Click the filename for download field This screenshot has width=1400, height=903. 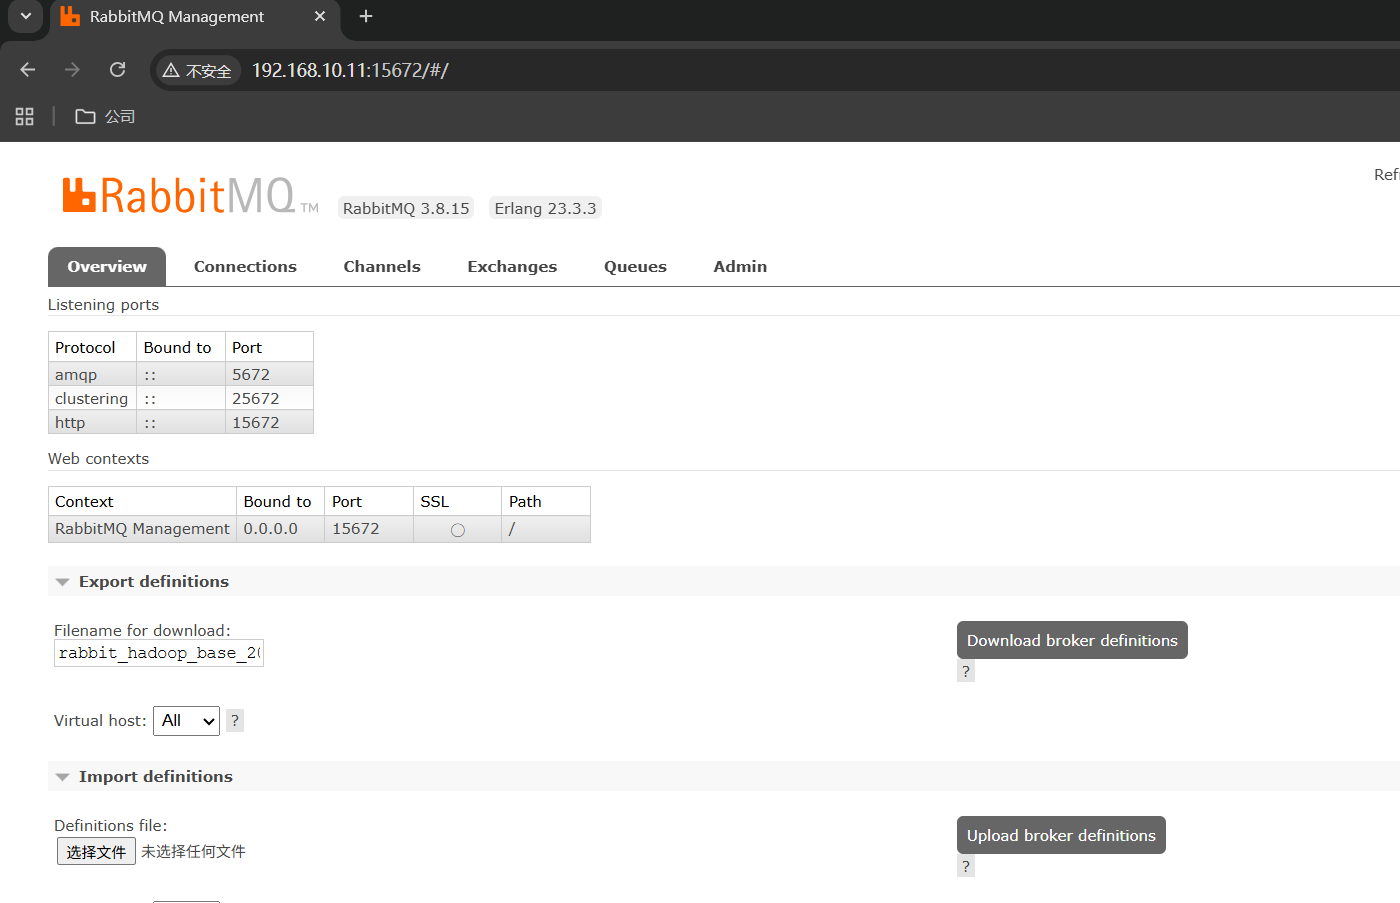(x=159, y=653)
